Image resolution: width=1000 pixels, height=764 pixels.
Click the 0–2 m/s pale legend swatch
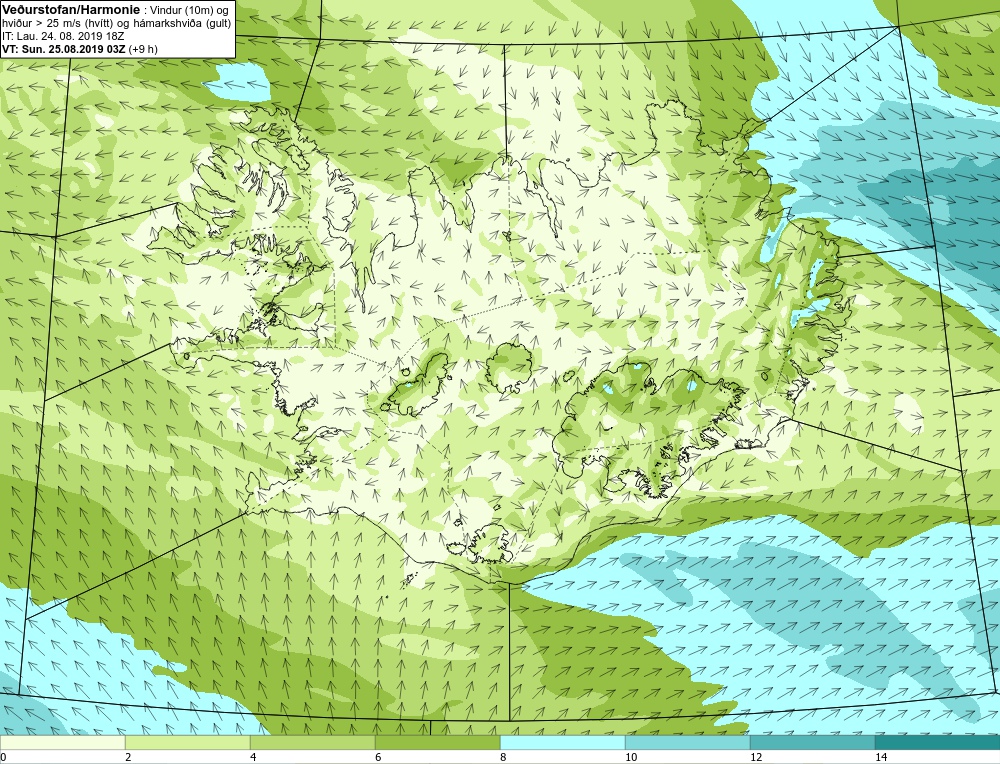62,743
